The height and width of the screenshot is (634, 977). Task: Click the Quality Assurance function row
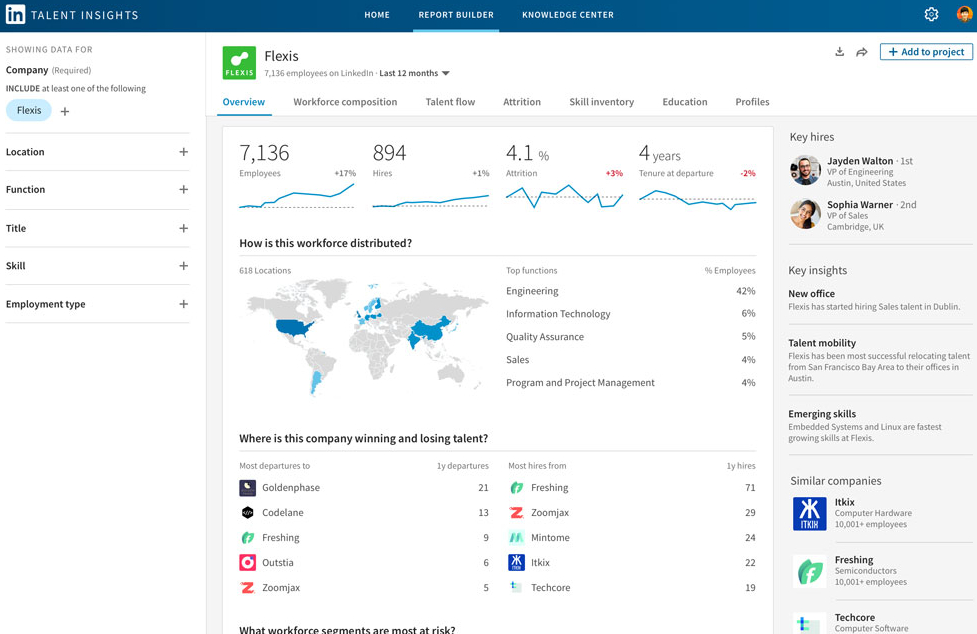(631, 337)
